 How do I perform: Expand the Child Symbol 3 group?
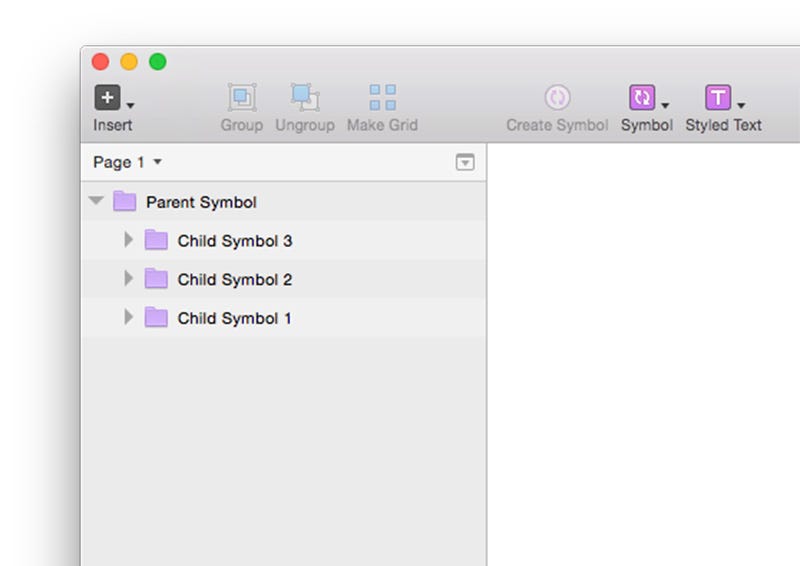click(x=129, y=239)
